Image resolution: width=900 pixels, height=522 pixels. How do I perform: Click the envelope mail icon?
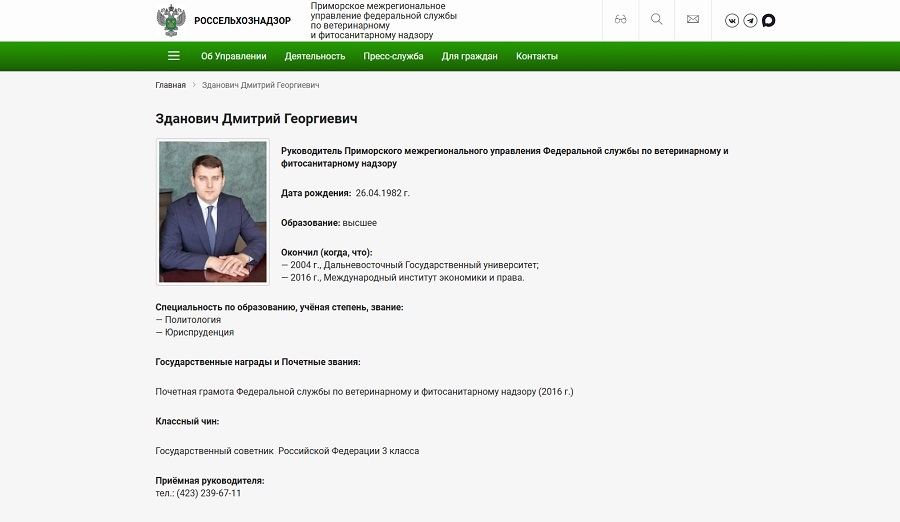coord(692,20)
